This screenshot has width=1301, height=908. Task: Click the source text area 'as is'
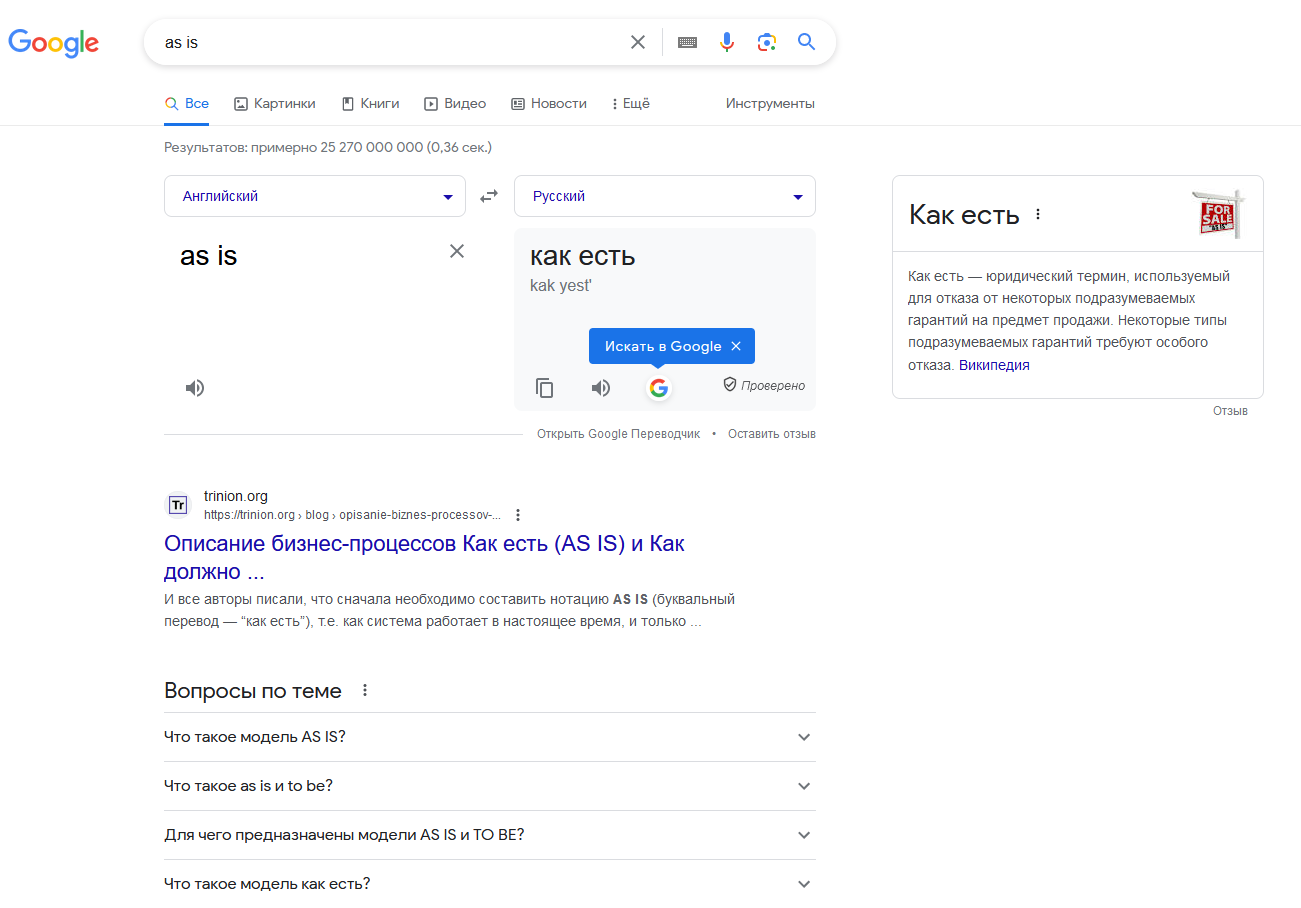coord(209,256)
